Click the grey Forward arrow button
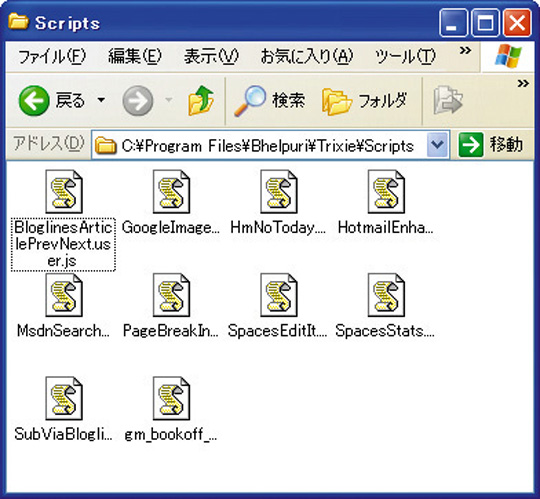 [x=138, y=100]
